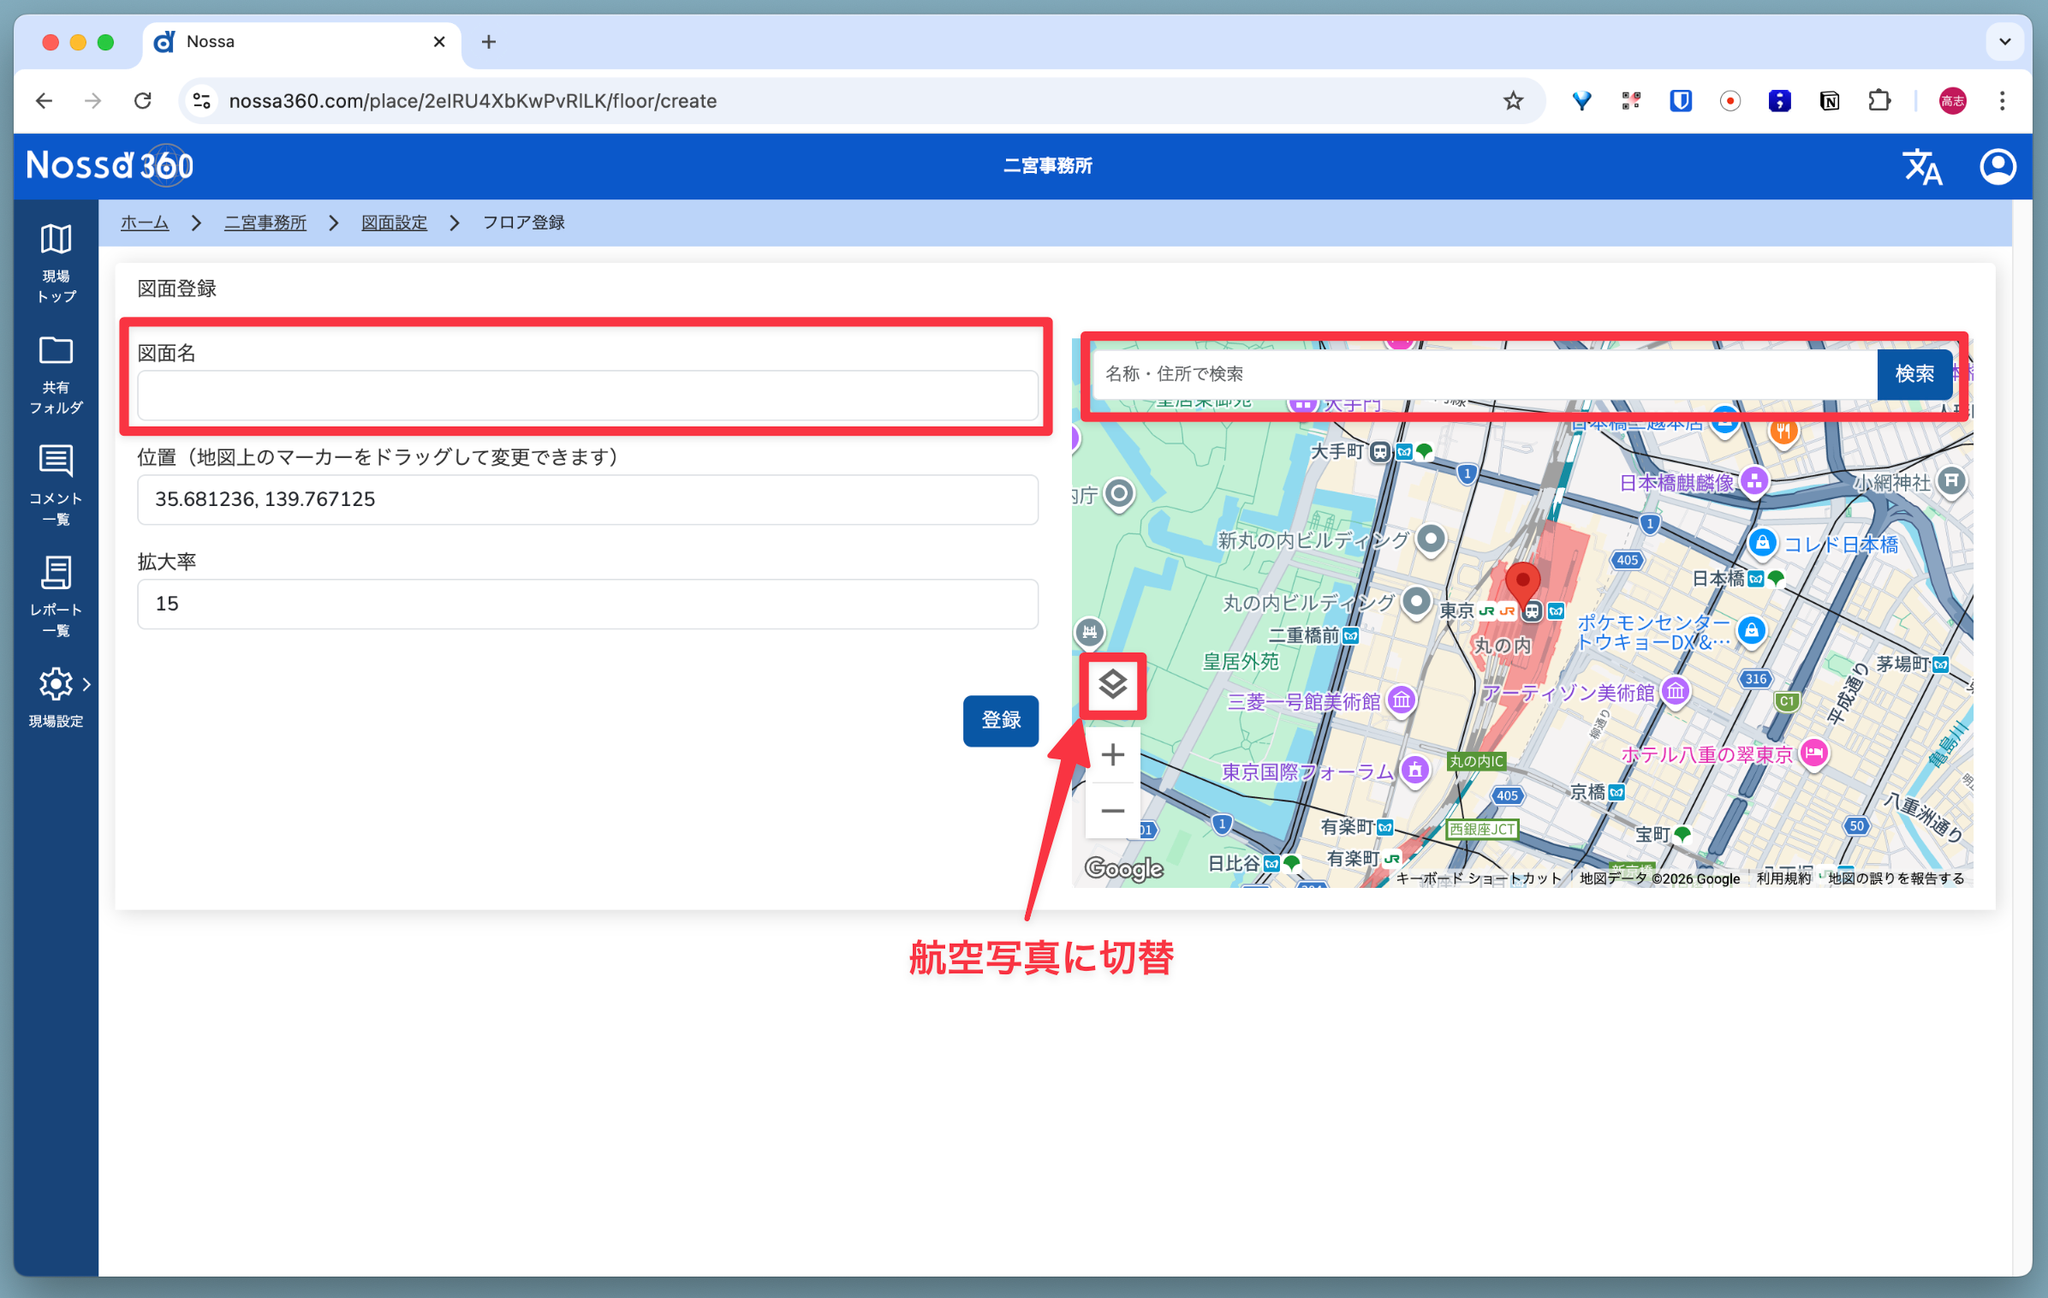Click the red location marker on map
Image resolution: width=2048 pixels, height=1298 pixels.
(x=1522, y=580)
